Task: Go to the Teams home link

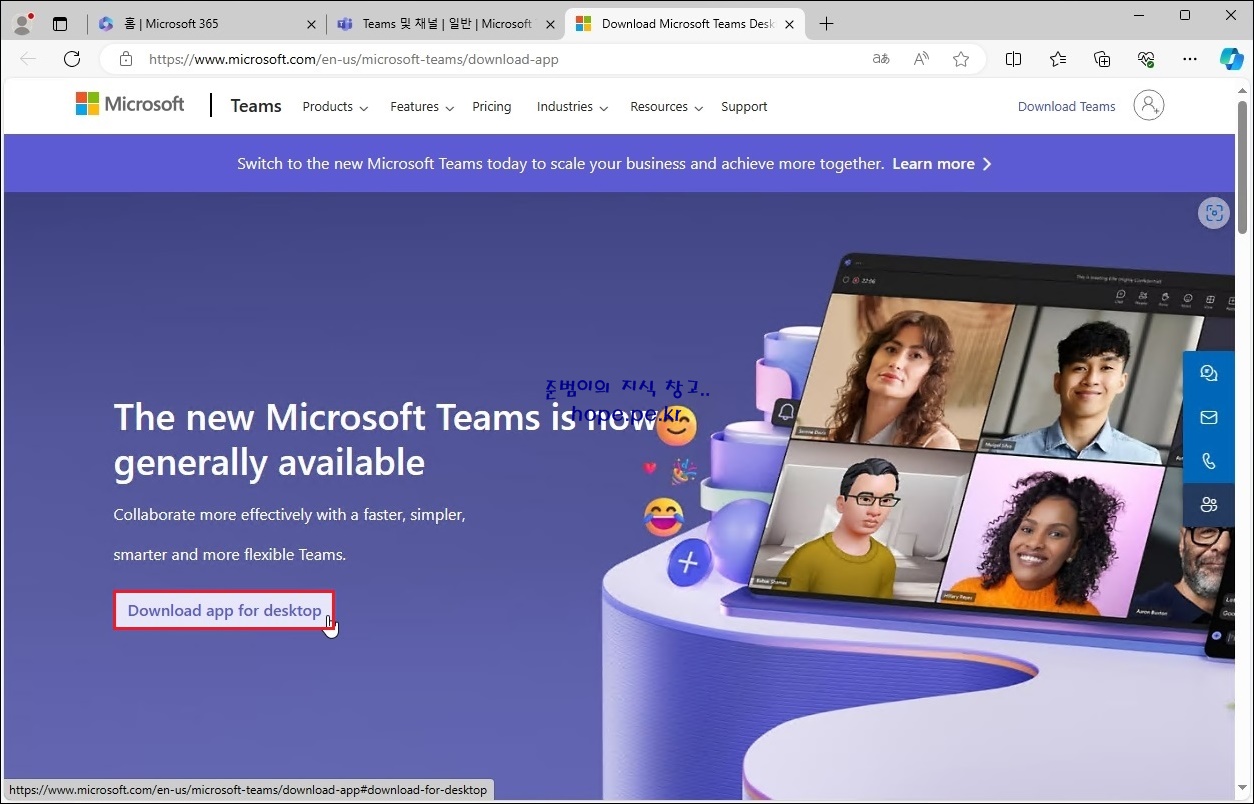Action: point(256,106)
